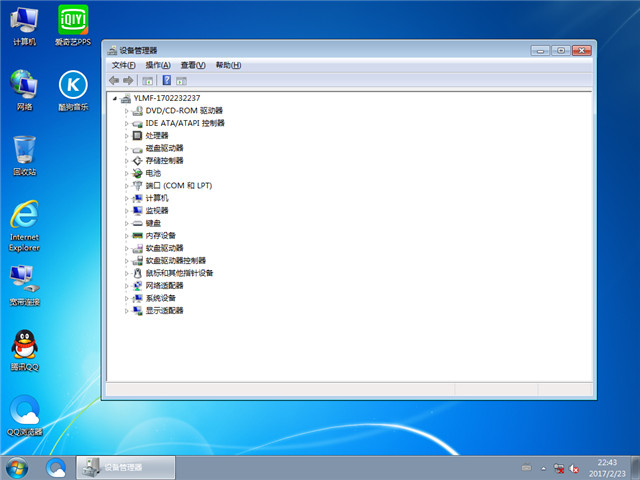Maximize the 设备管理器 window
640x480 pixels.
(x=561, y=51)
